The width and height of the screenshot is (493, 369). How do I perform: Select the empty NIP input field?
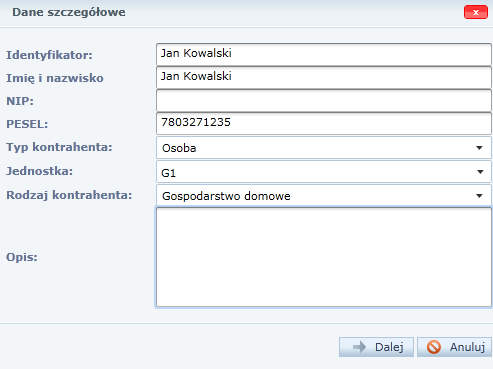(x=324, y=100)
